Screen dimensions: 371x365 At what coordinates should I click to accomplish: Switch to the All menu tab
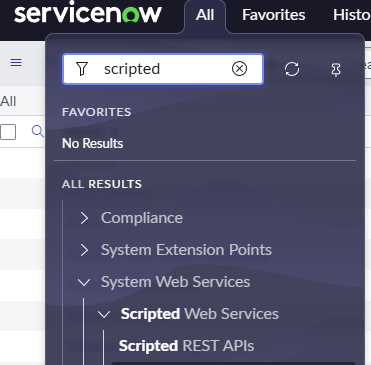(x=205, y=15)
